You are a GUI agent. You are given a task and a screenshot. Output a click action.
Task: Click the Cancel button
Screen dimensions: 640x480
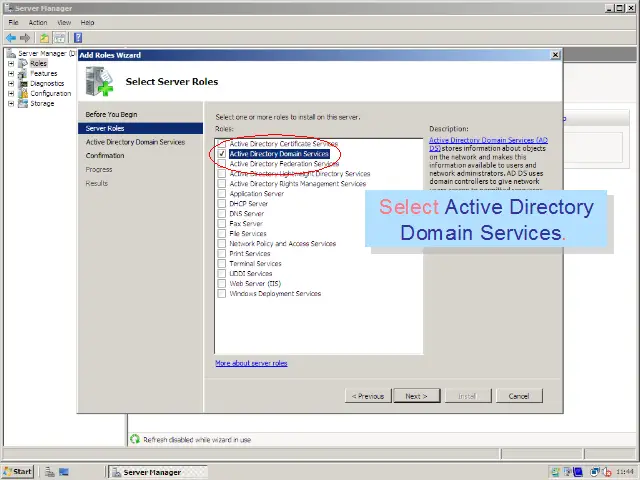click(519, 396)
